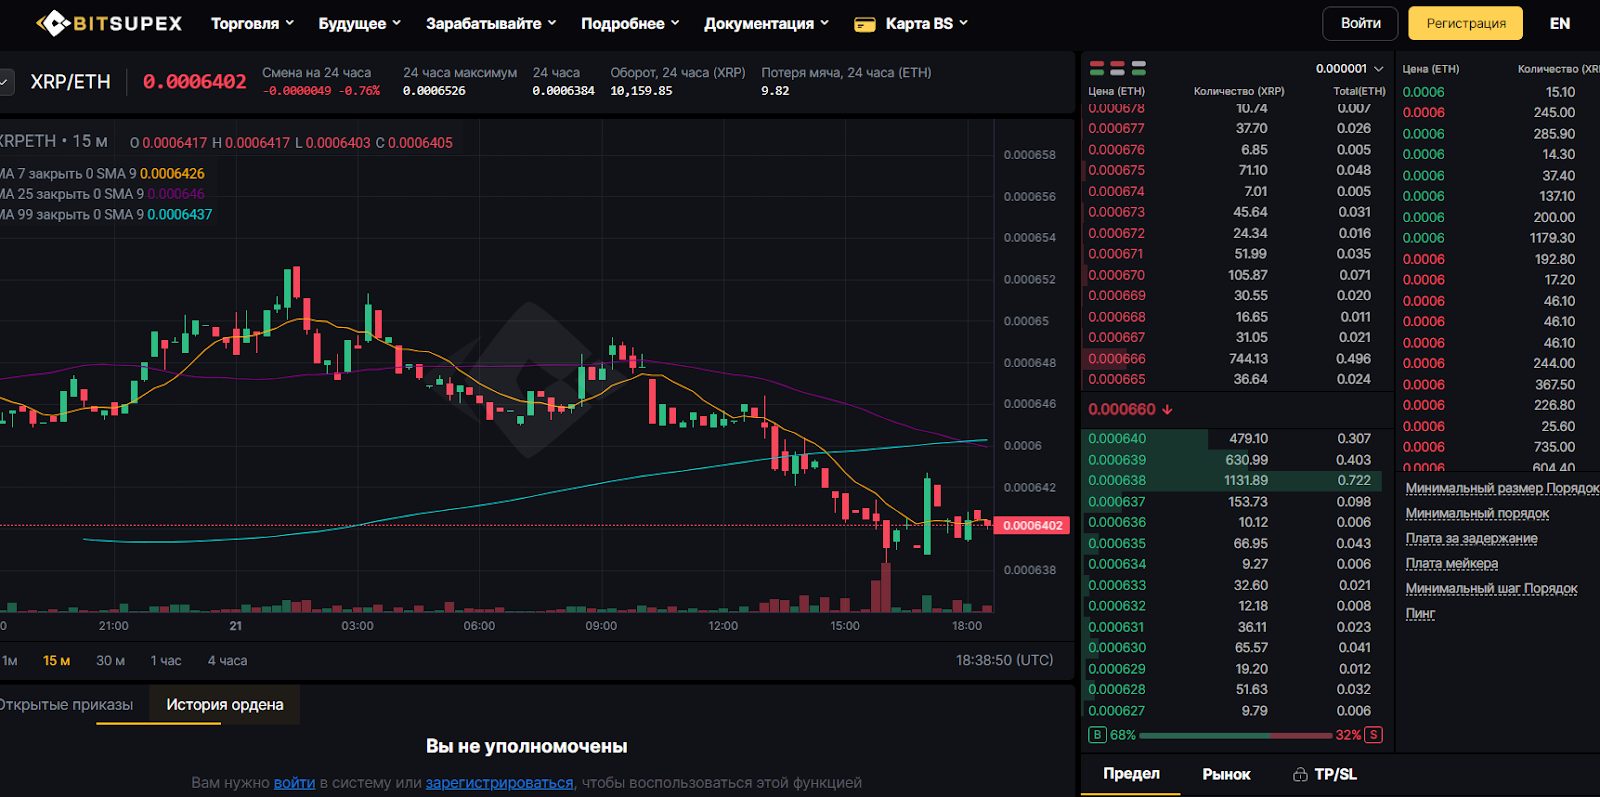This screenshot has width=1600, height=797.
Task: Click the SMA 7 indicator legend value 0.0006426
Action: (172, 174)
